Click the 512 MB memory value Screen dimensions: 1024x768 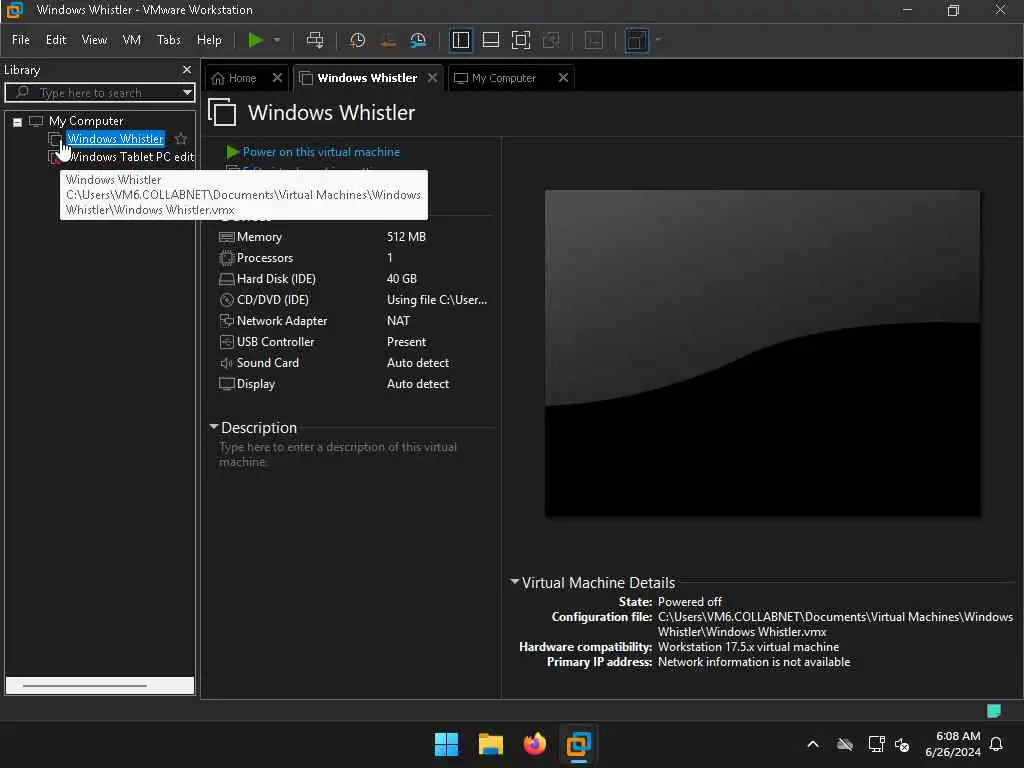406,237
